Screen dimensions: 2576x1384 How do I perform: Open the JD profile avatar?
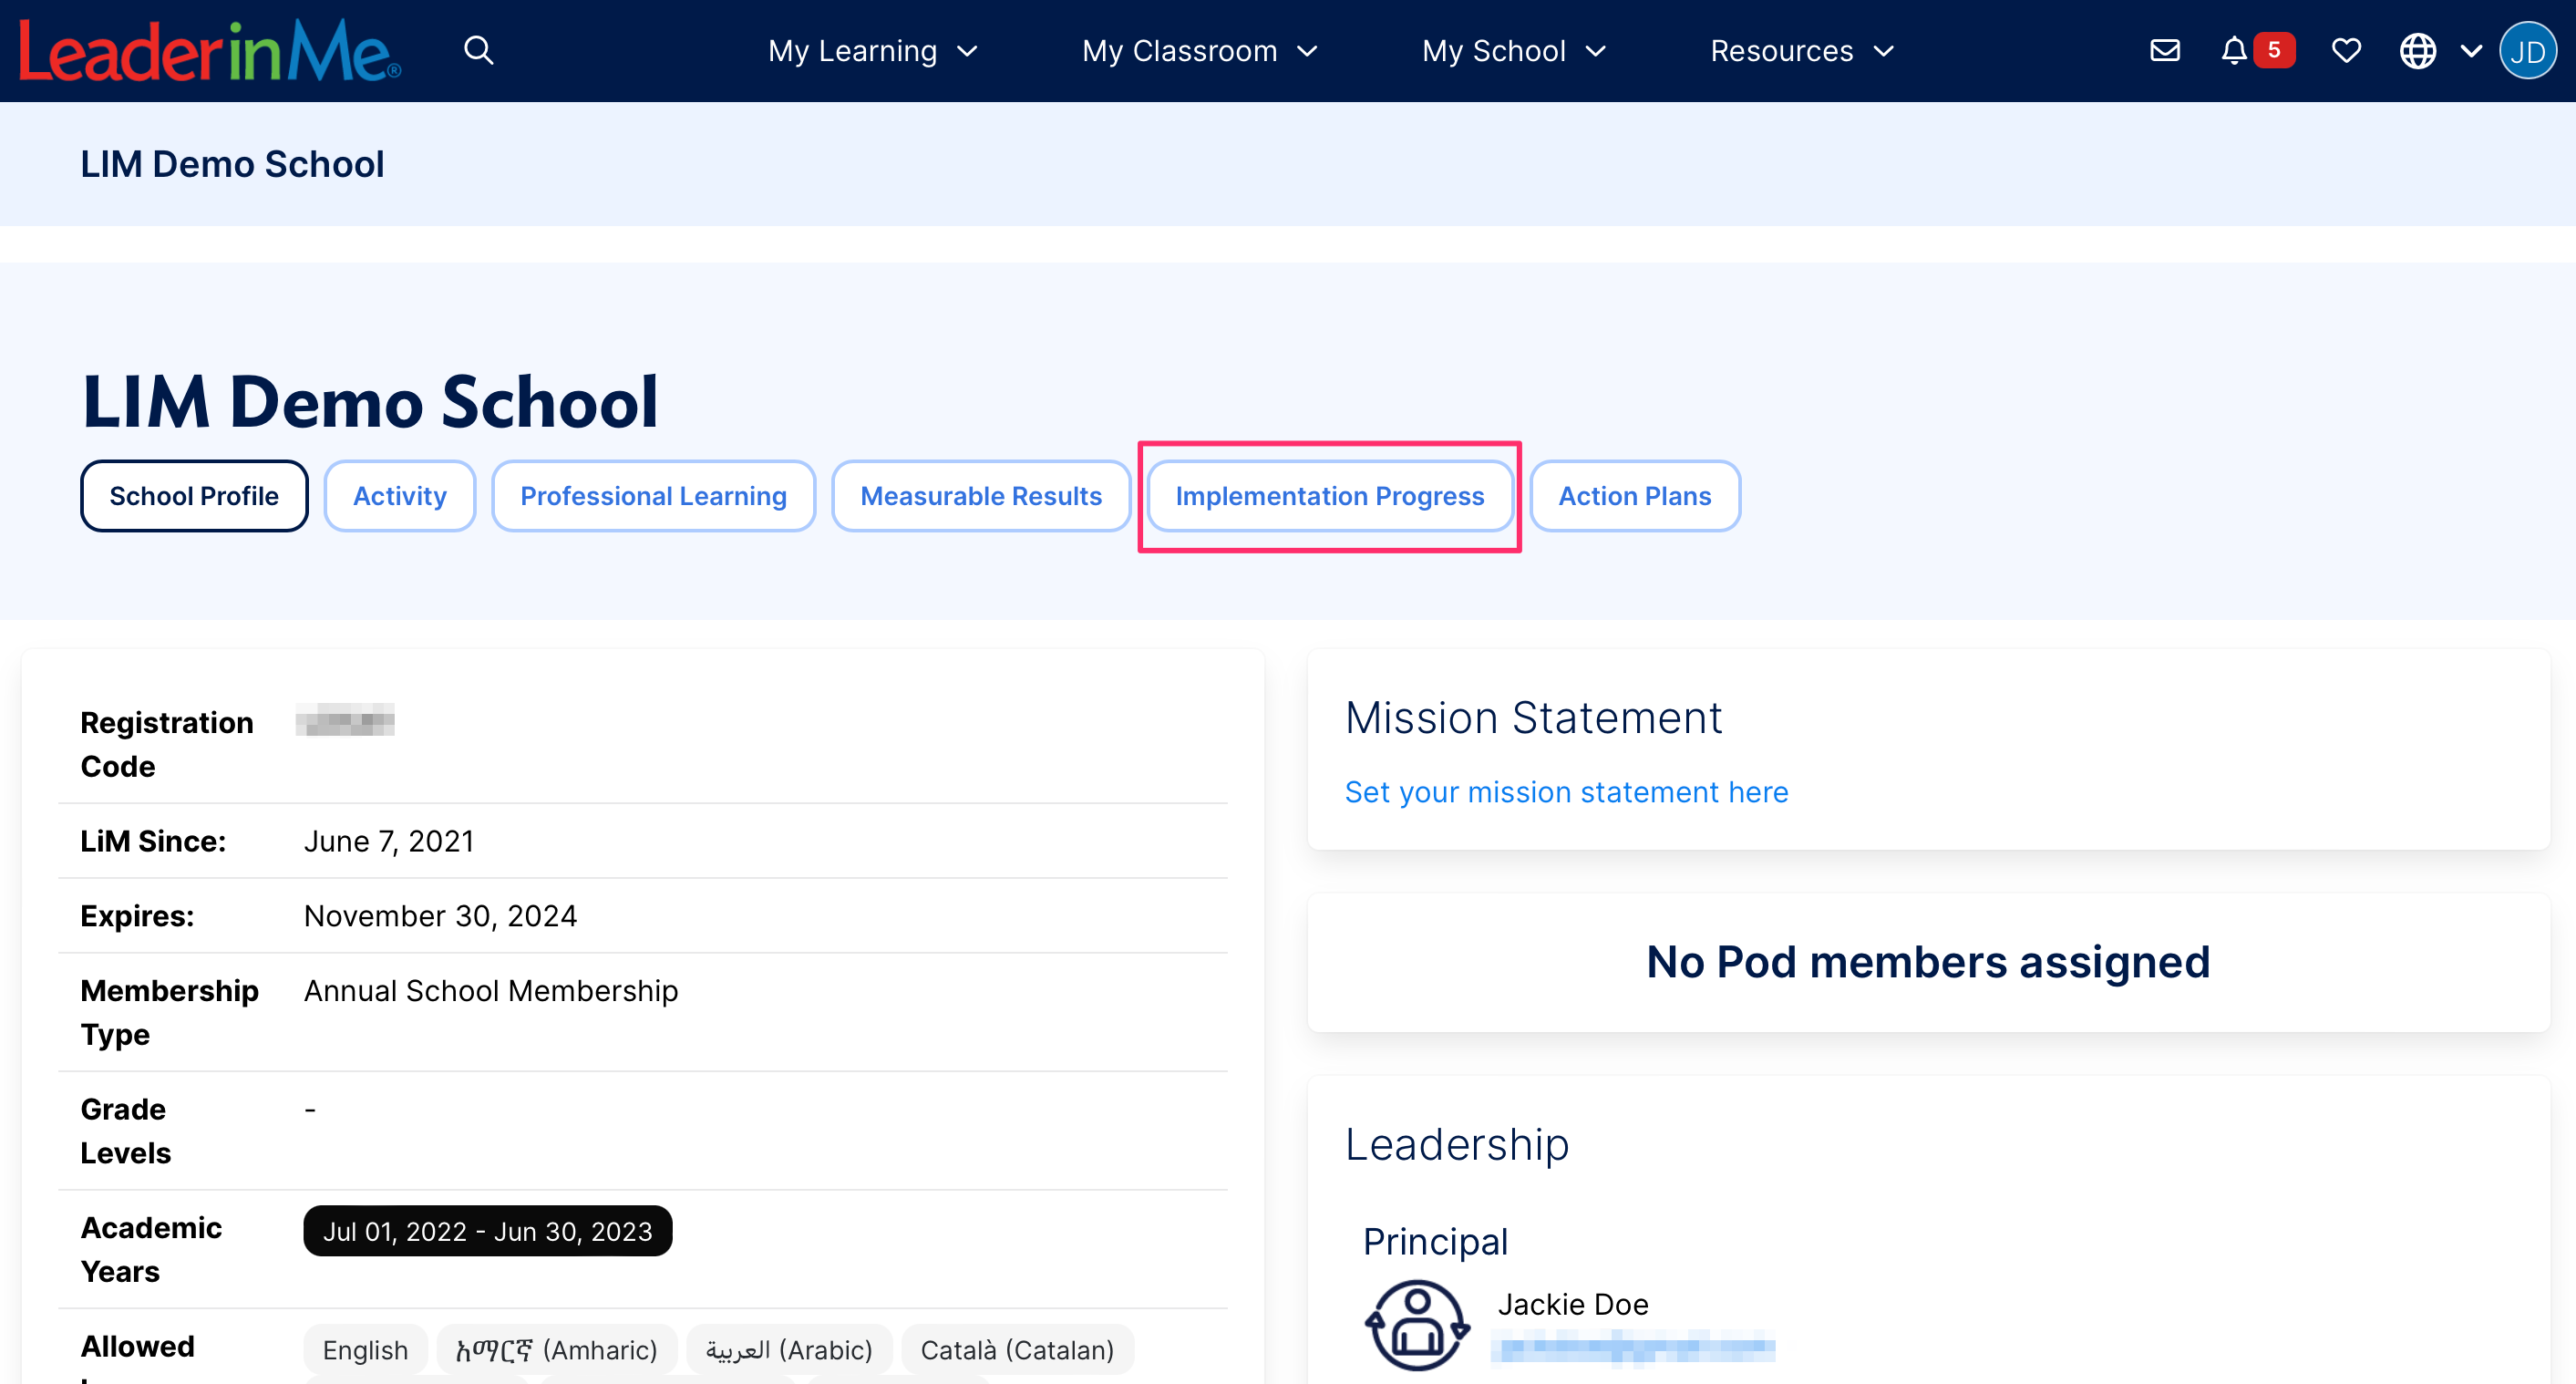[x=2528, y=50]
